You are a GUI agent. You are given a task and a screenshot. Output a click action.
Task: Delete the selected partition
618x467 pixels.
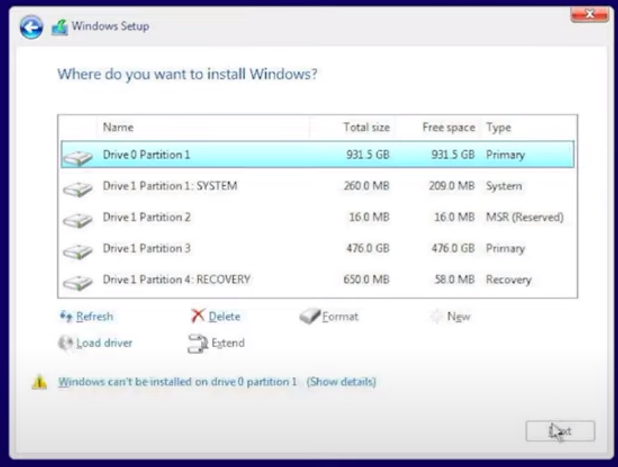click(224, 316)
